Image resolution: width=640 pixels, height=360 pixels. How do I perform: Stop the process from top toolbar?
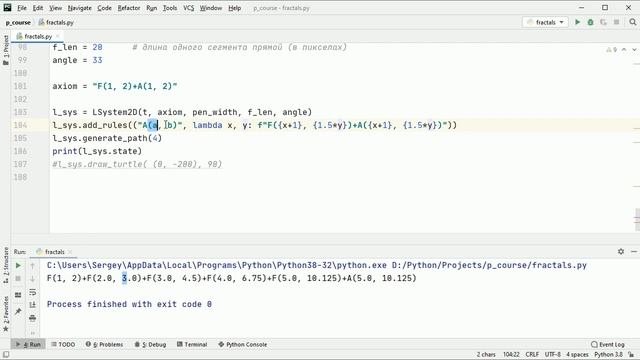coord(616,22)
